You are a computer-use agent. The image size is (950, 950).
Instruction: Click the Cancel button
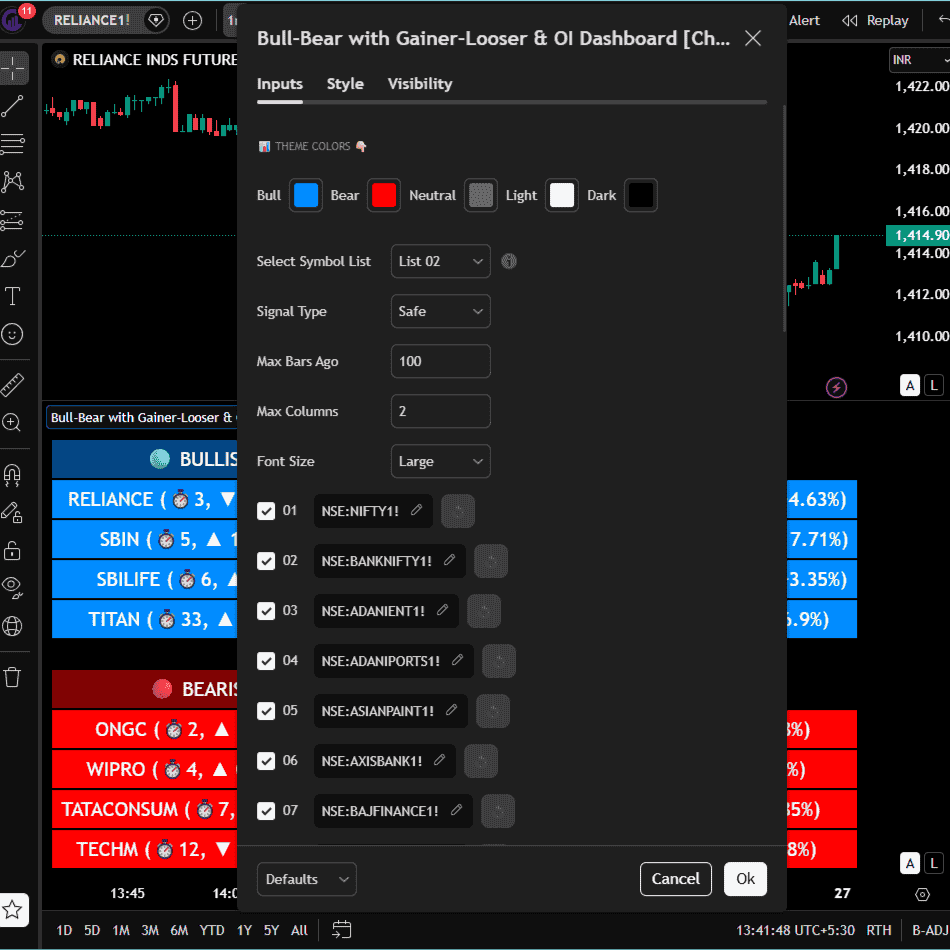pyautogui.click(x=676, y=879)
